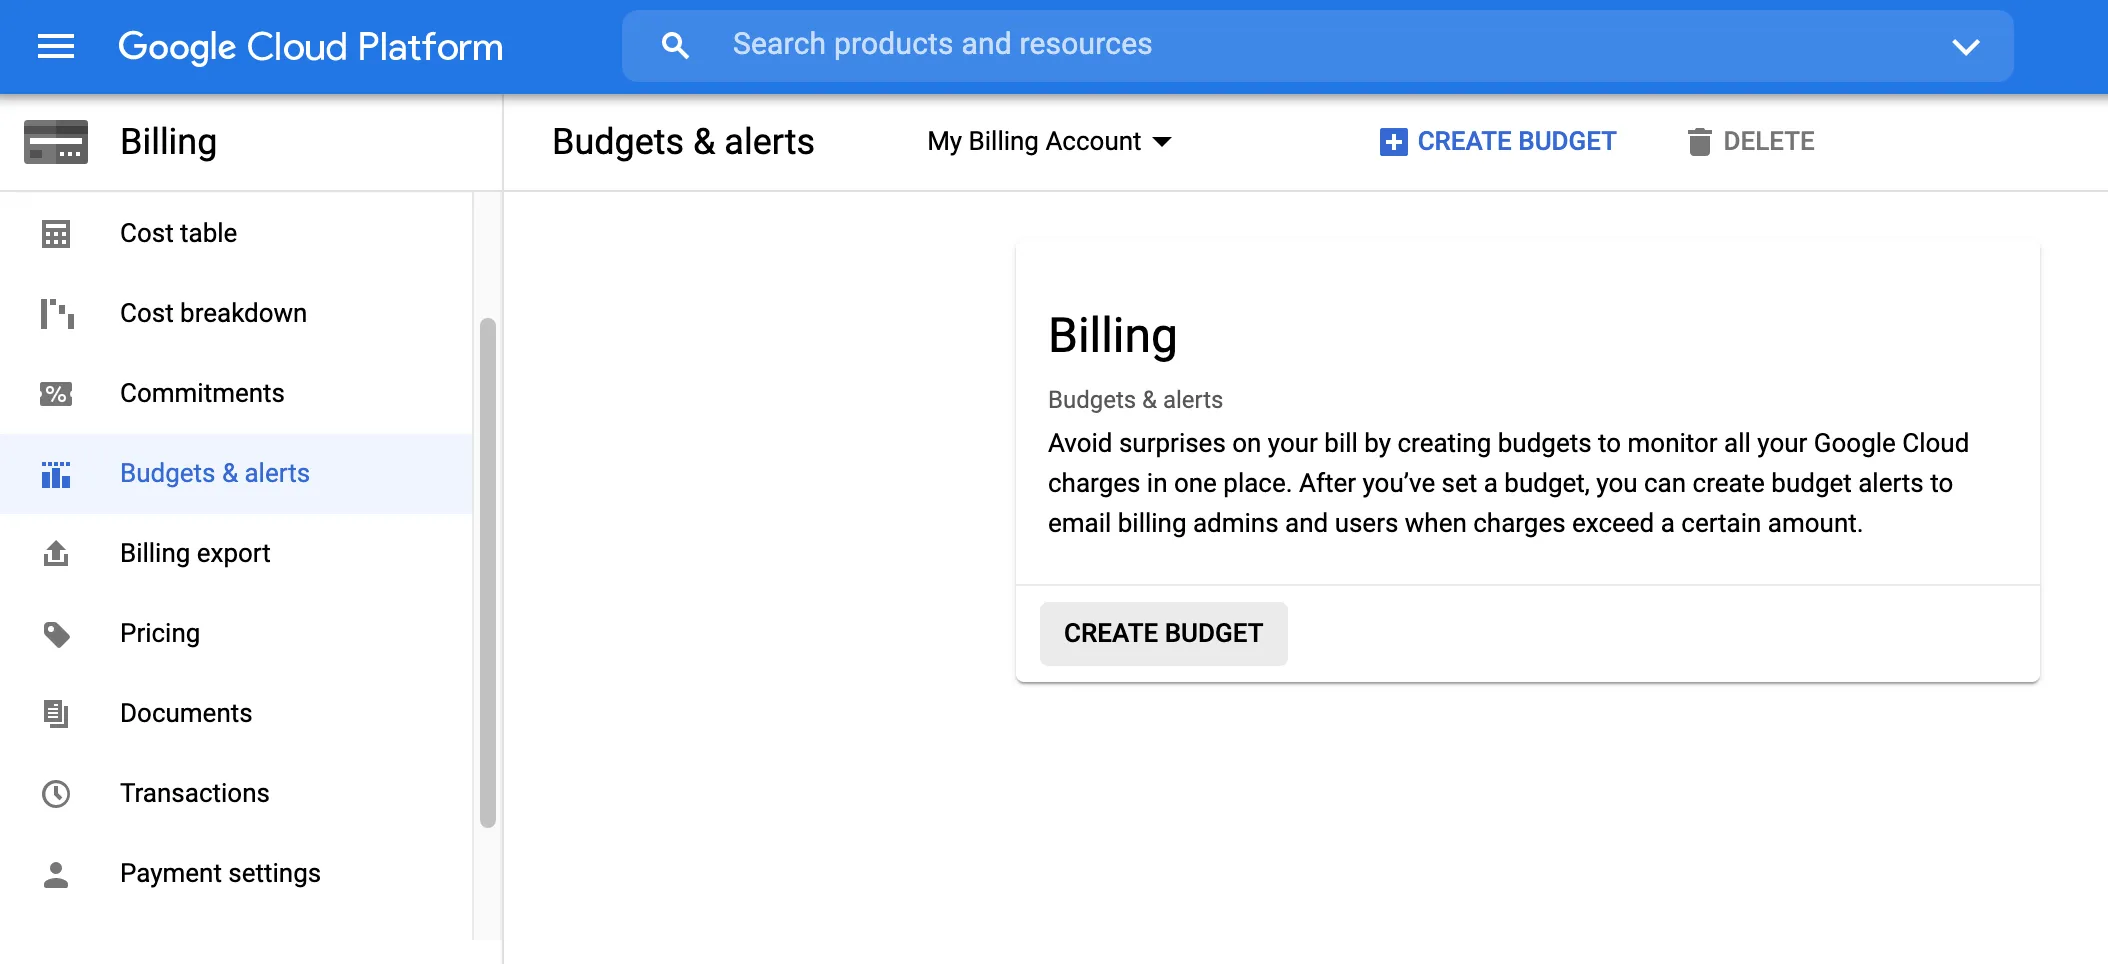Click the Documents page icon
The image size is (2108, 964).
56,713
